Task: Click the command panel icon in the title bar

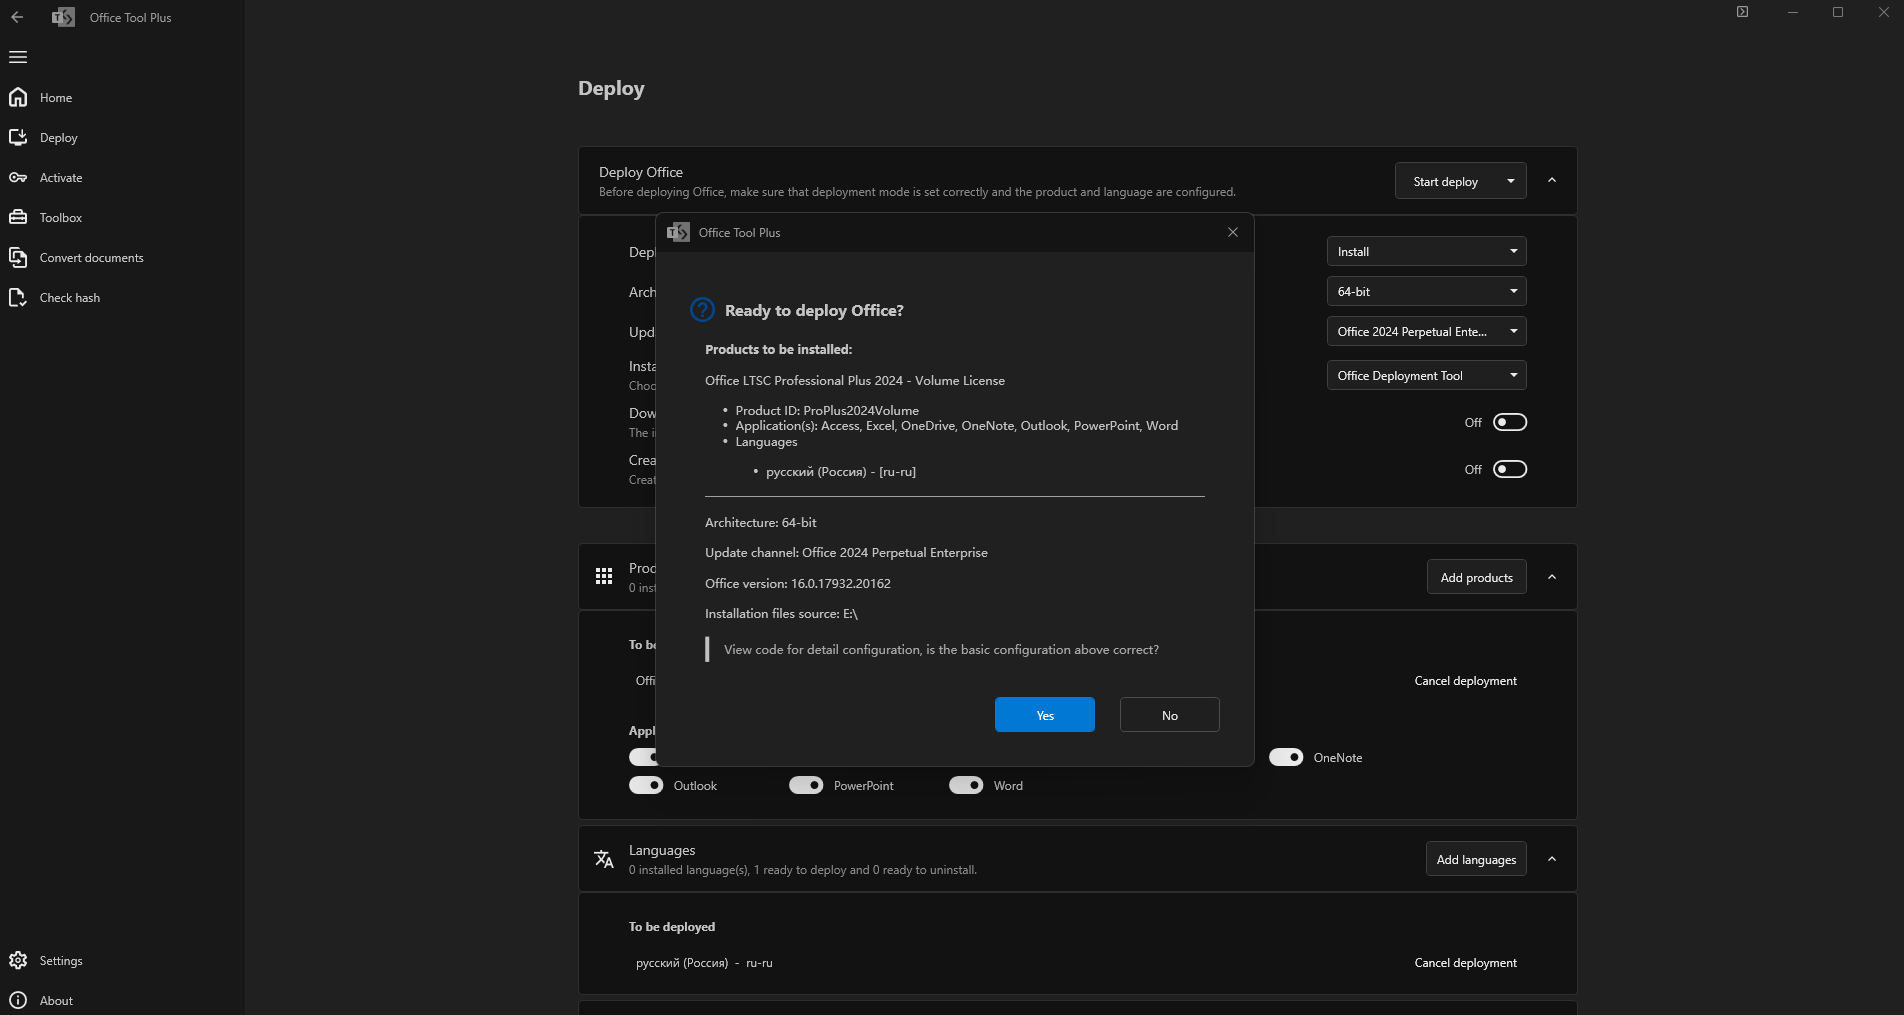Action: point(1742,12)
